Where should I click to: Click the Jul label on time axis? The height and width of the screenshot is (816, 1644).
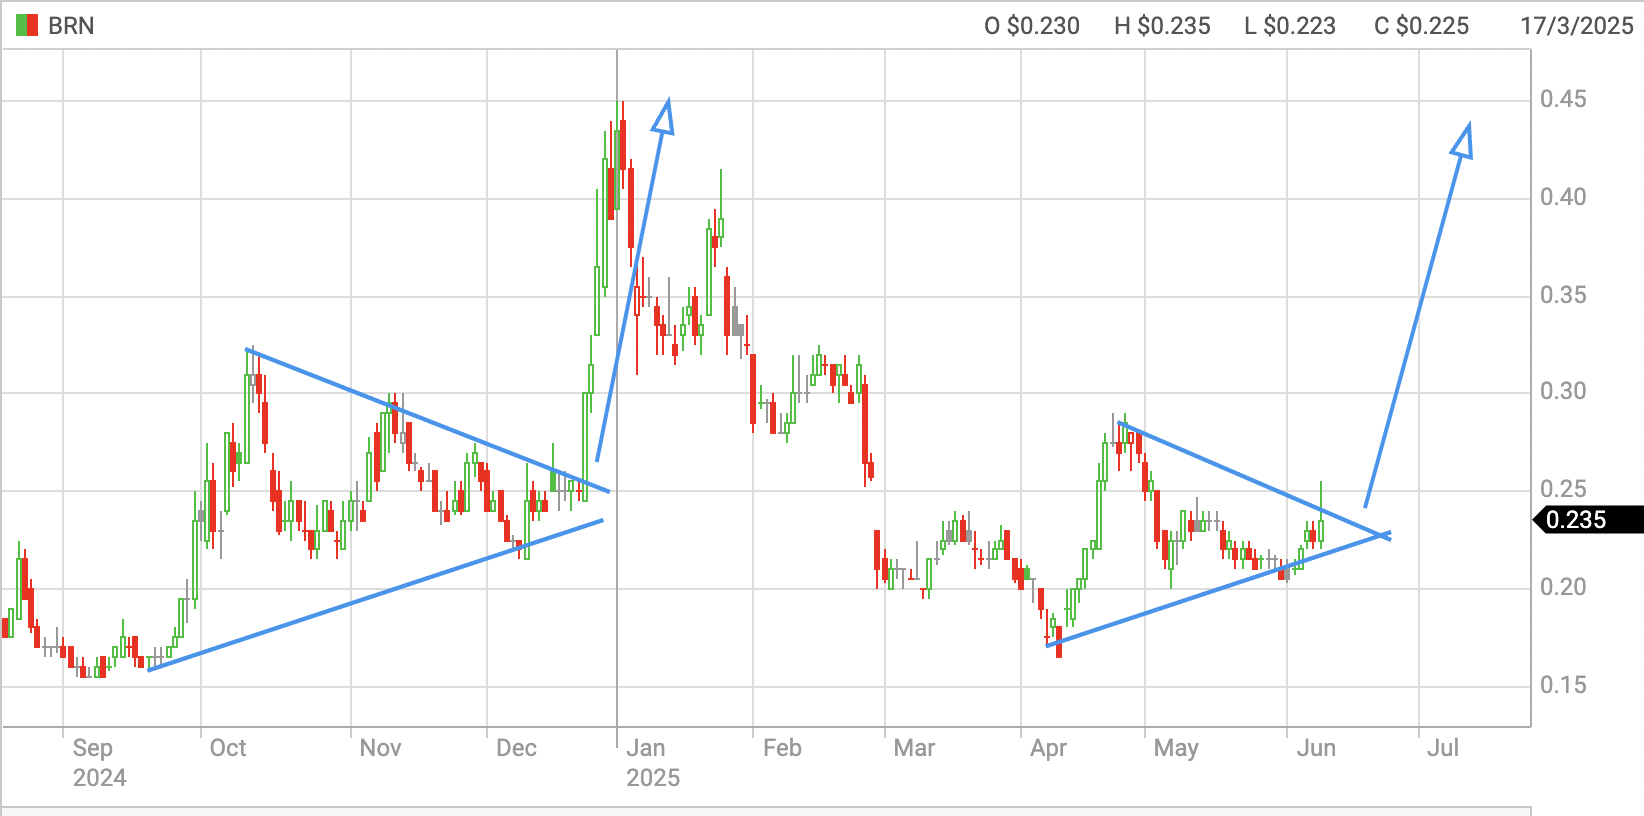pyautogui.click(x=1442, y=748)
